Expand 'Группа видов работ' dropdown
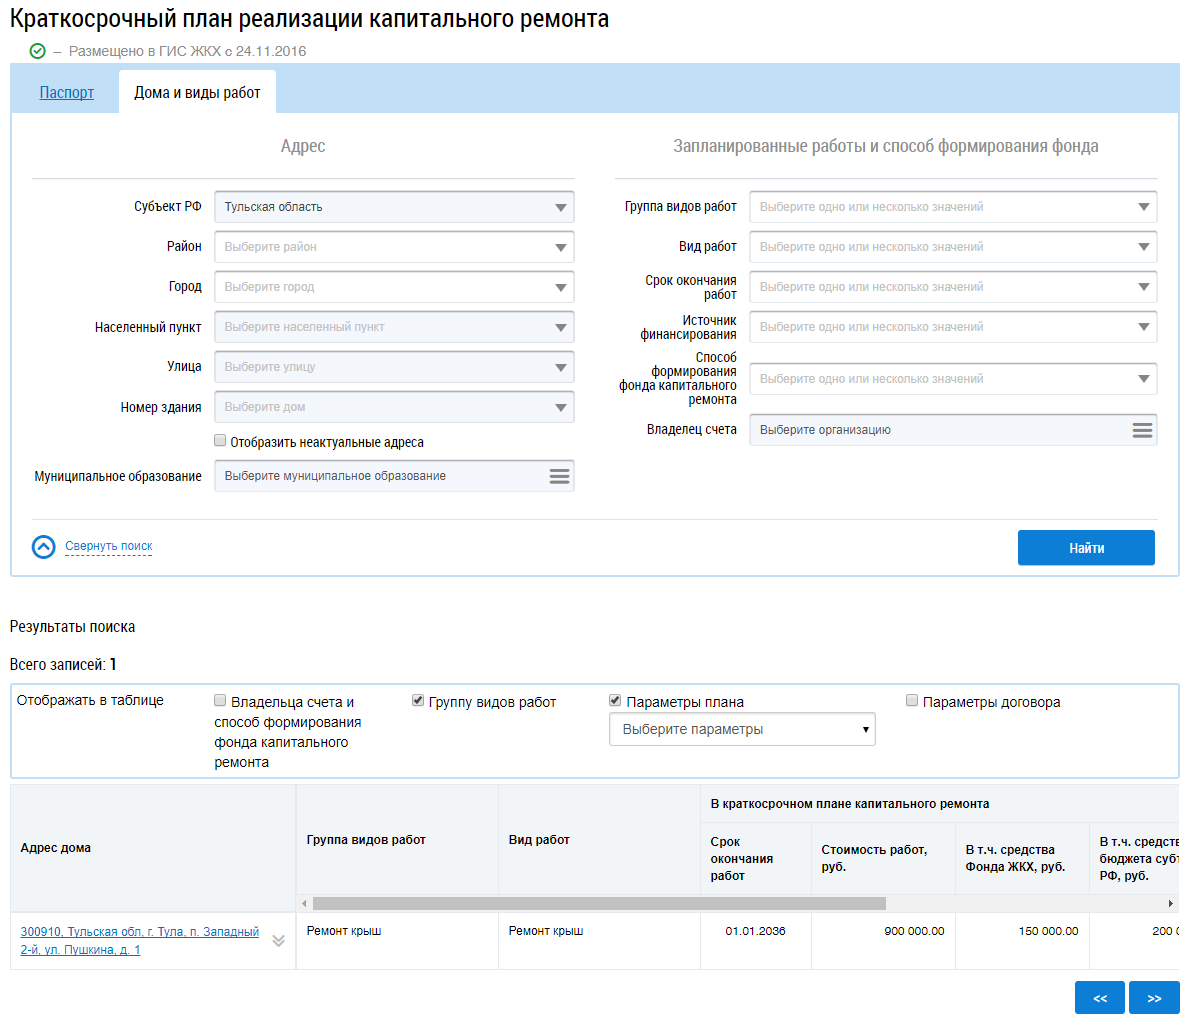This screenshot has height=1025, width=1188. [x=953, y=207]
